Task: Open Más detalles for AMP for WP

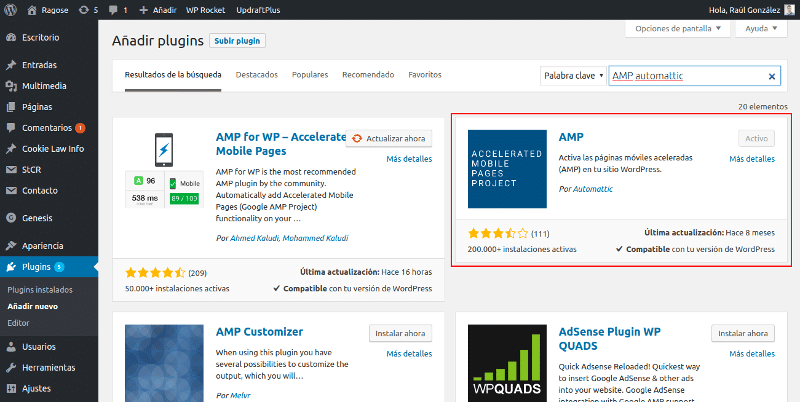Action: (x=409, y=159)
